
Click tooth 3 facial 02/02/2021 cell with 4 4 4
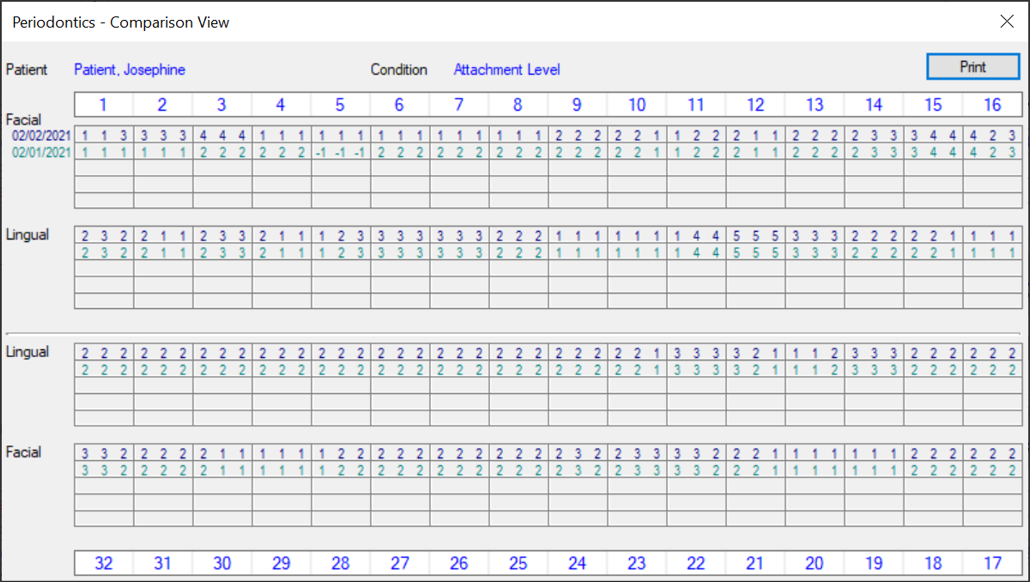(x=222, y=135)
